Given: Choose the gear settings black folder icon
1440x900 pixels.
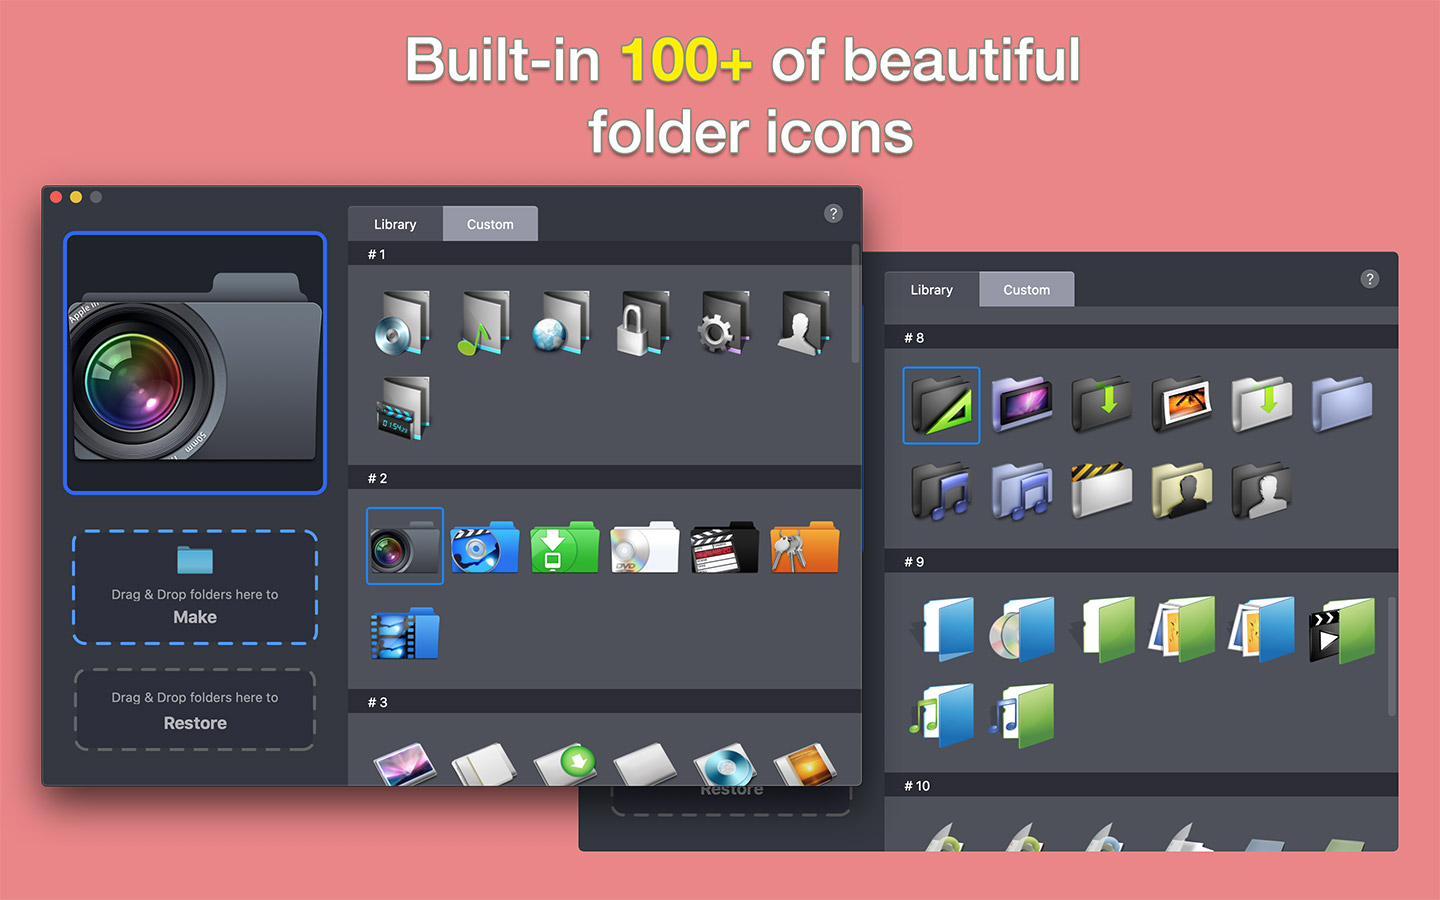Looking at the screenshot, I should point(724,322).
